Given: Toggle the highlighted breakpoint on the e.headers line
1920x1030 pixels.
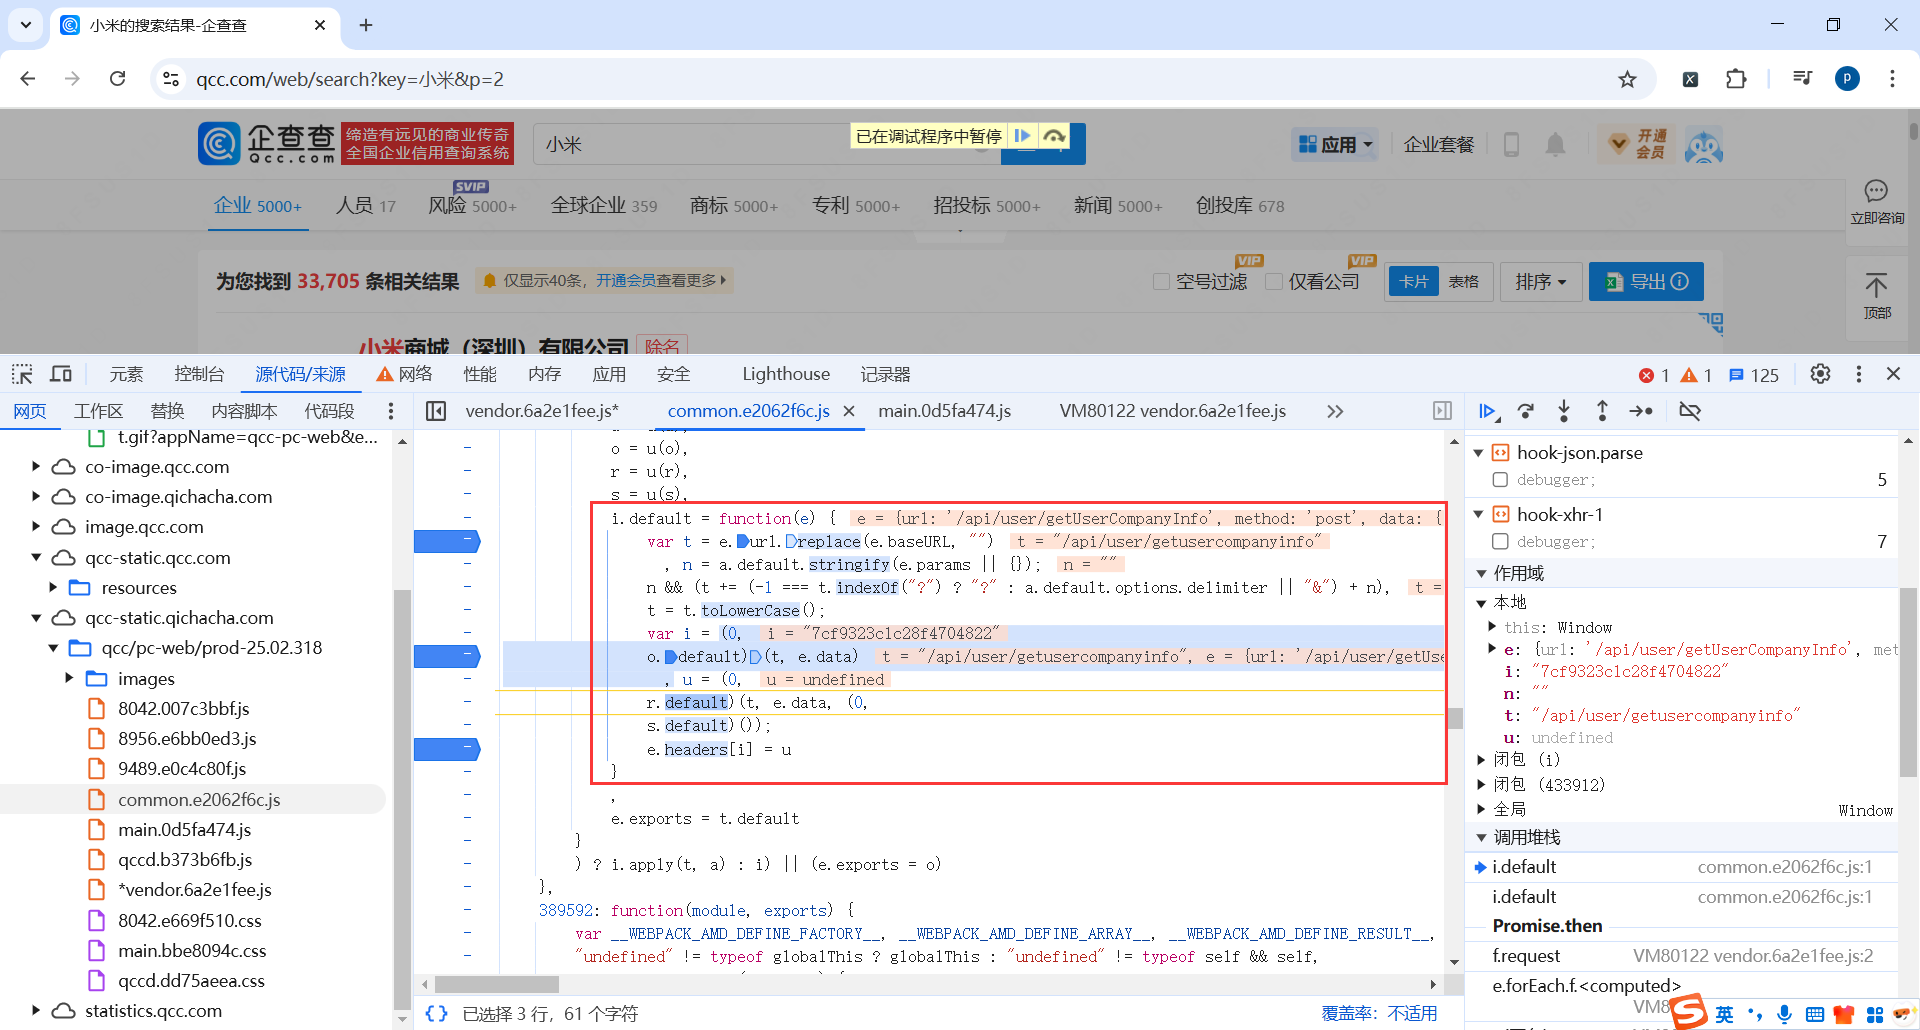Looking at the screenshot, I should pyautogui.click(x=447, y=749).
